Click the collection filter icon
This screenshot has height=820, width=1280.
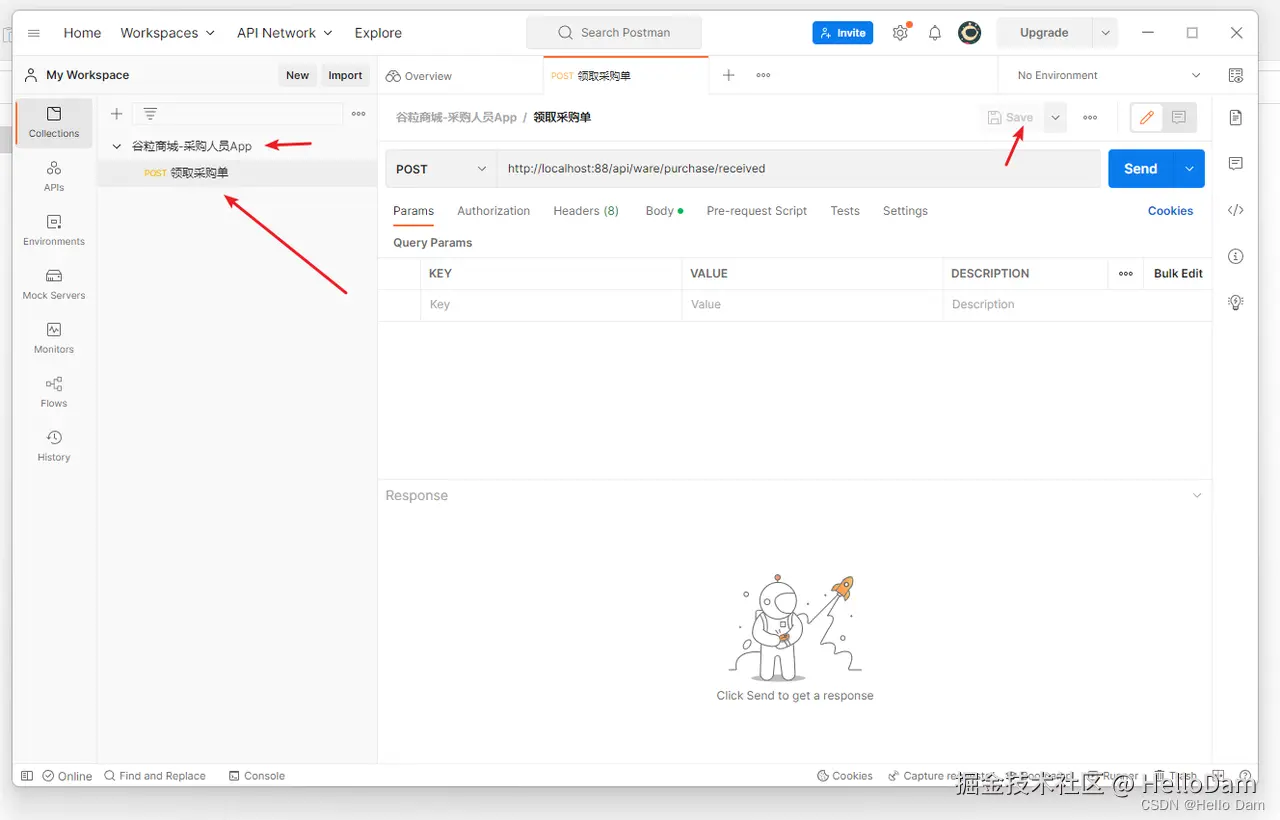(150, 114)
